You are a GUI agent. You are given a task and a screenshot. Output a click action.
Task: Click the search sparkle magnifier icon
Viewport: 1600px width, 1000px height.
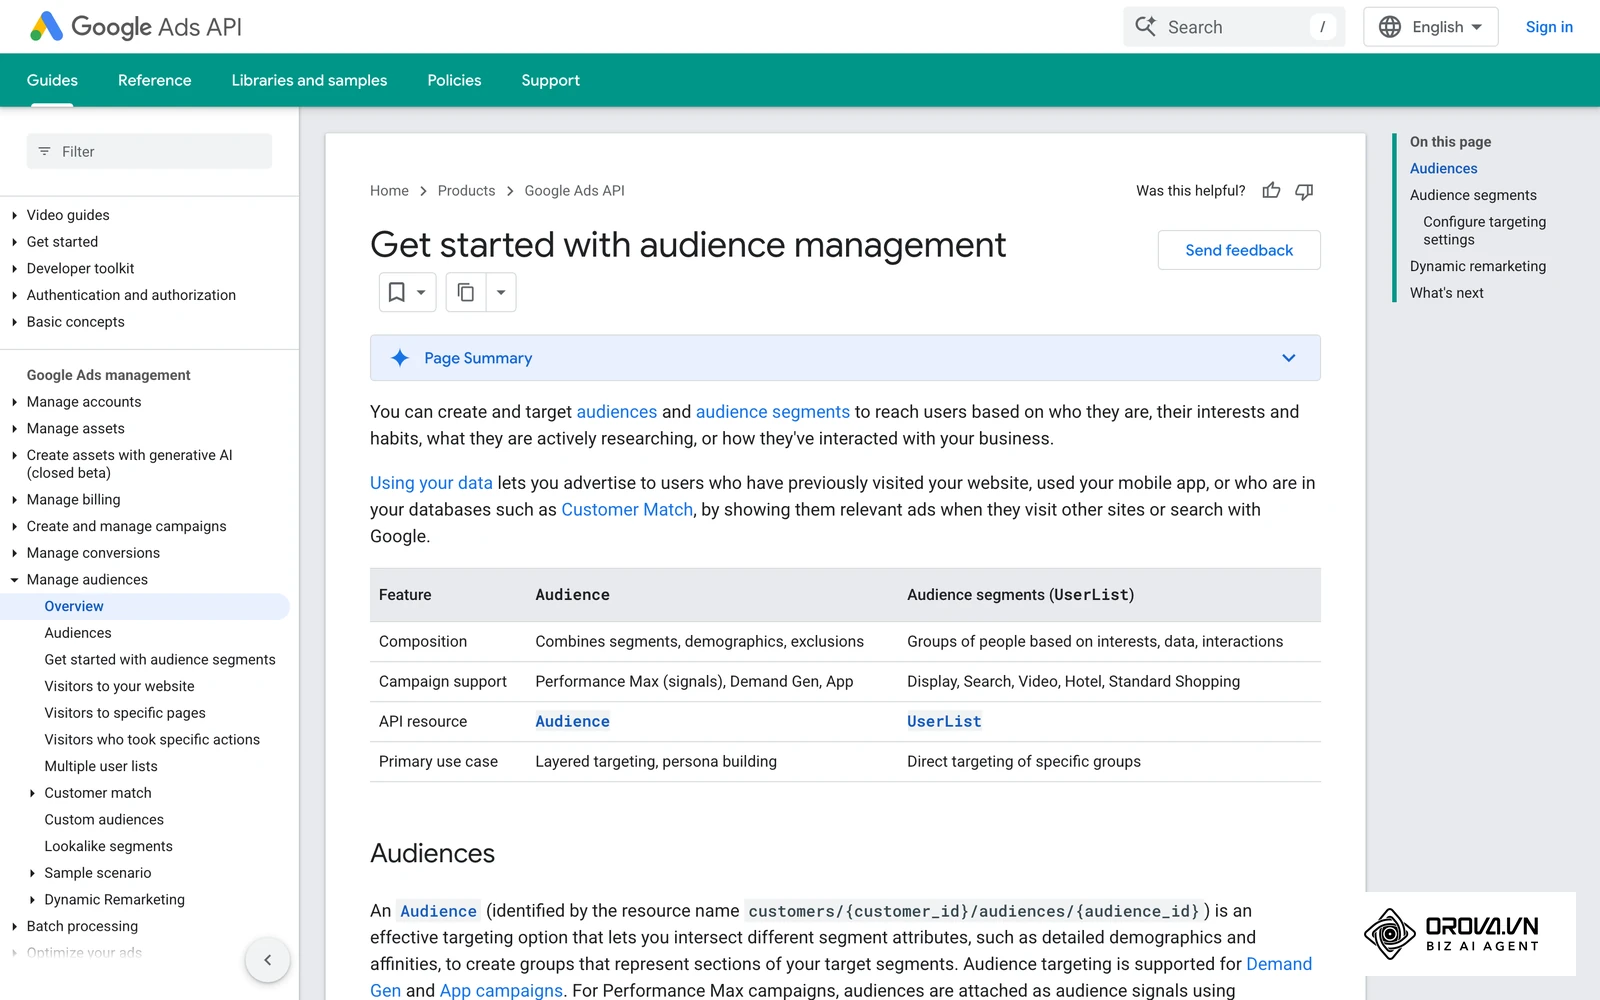(1146, 27)
